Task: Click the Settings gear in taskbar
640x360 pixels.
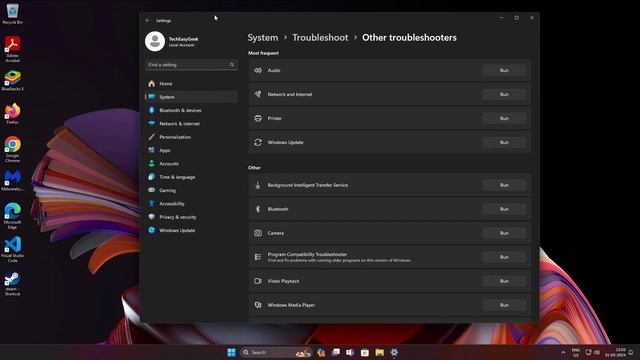Action: 394,352
